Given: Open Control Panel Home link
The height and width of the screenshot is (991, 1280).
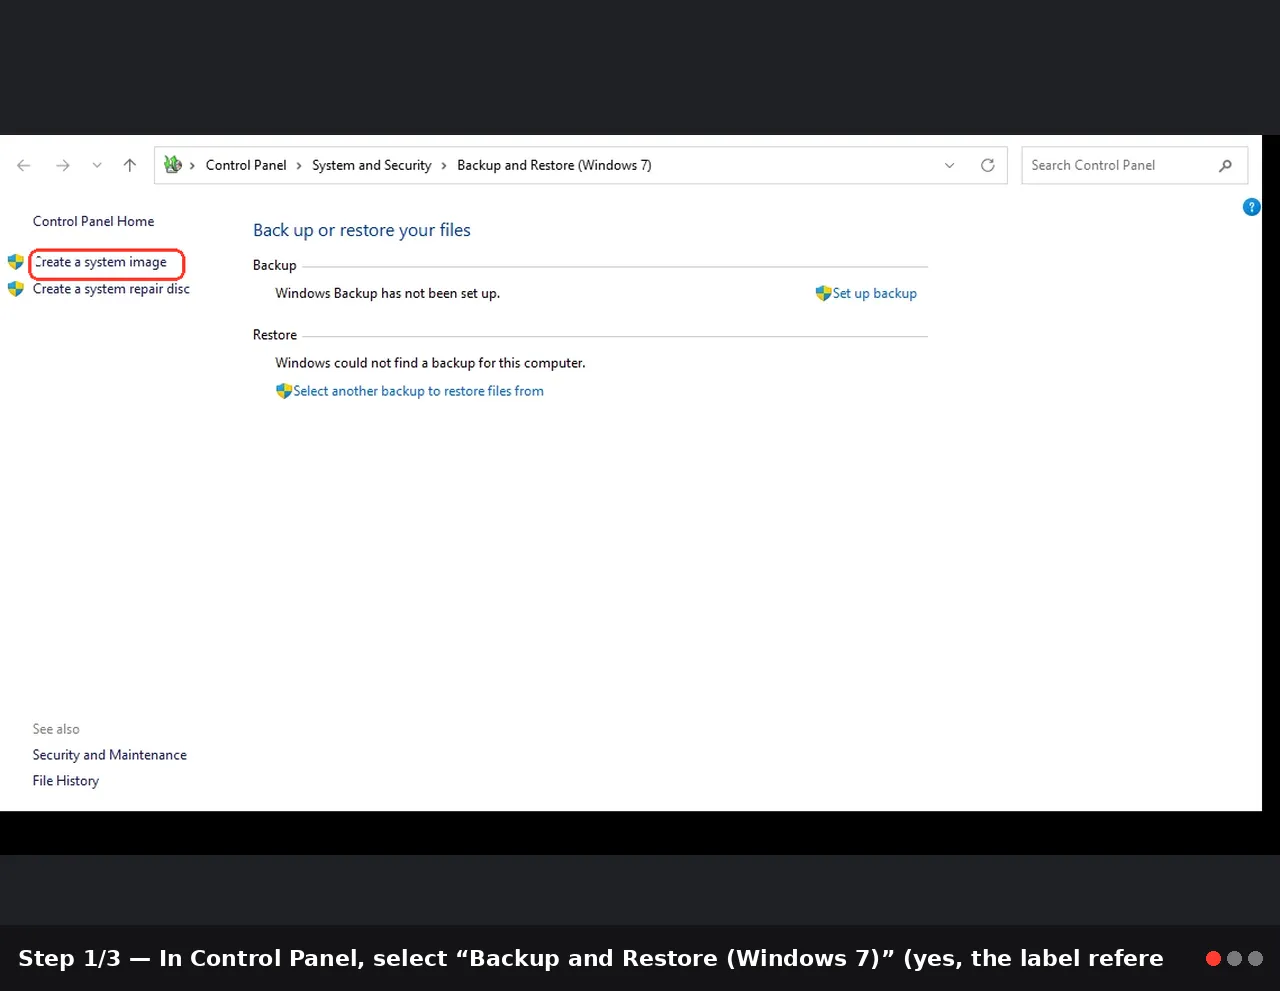Looking at the screenshot, I should tap(93, 221).
